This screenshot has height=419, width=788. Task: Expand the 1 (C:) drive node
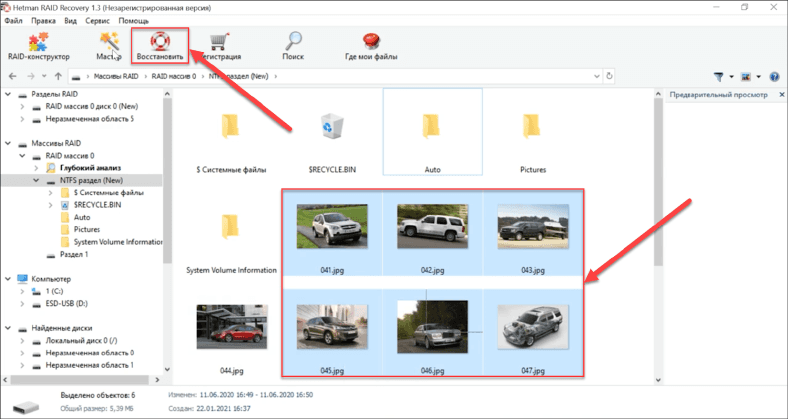22,291
